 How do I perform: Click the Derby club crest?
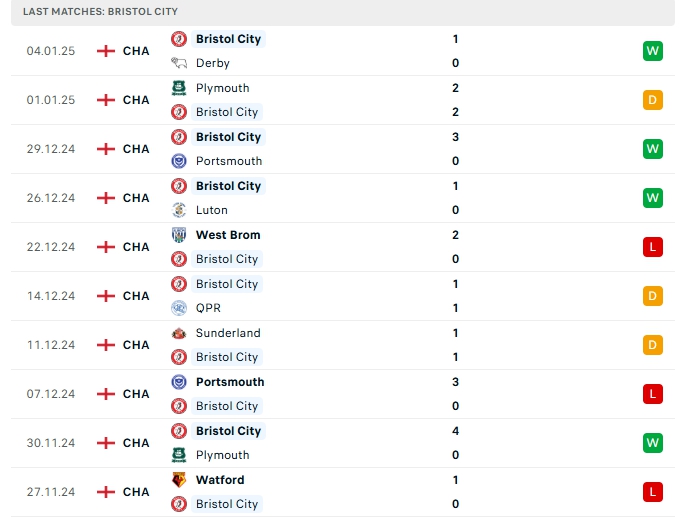(x=179, y=63)
